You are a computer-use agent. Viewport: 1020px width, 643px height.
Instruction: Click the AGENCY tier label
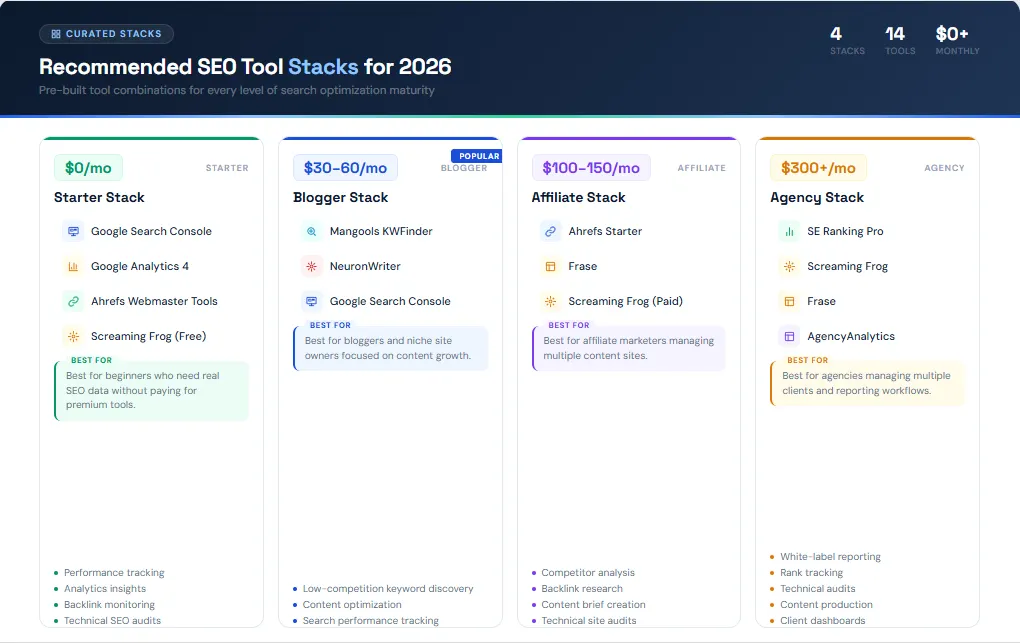pyautogui.click(x=944, y=168)
